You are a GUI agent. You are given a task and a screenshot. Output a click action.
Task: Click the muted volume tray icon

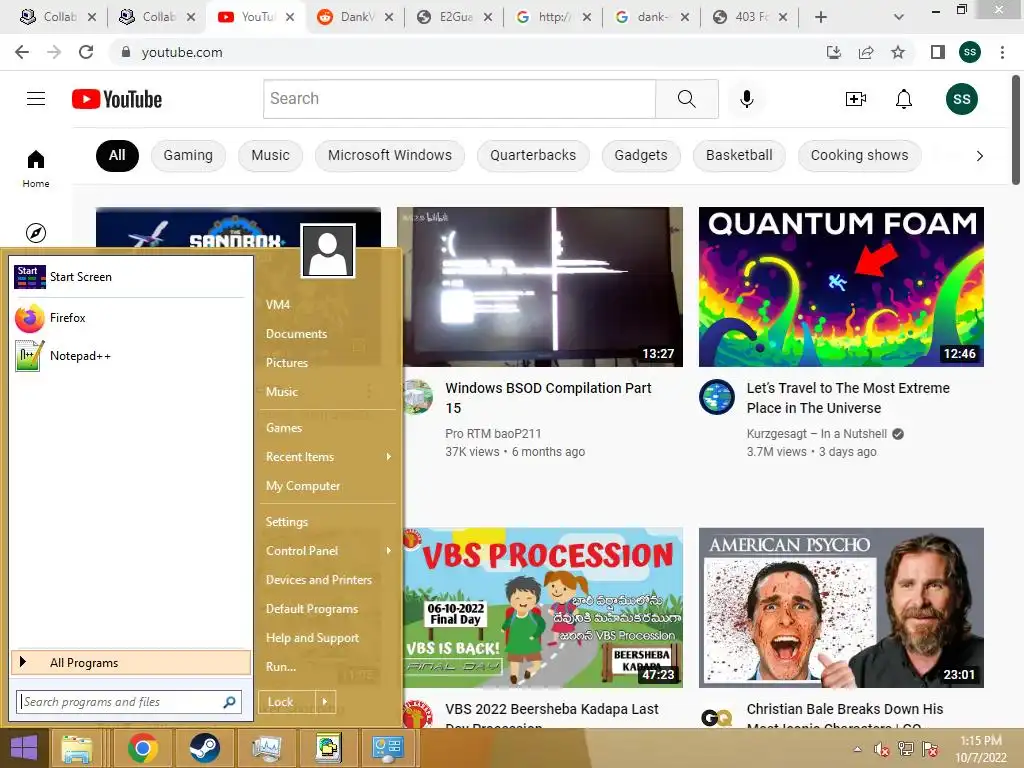881,749
